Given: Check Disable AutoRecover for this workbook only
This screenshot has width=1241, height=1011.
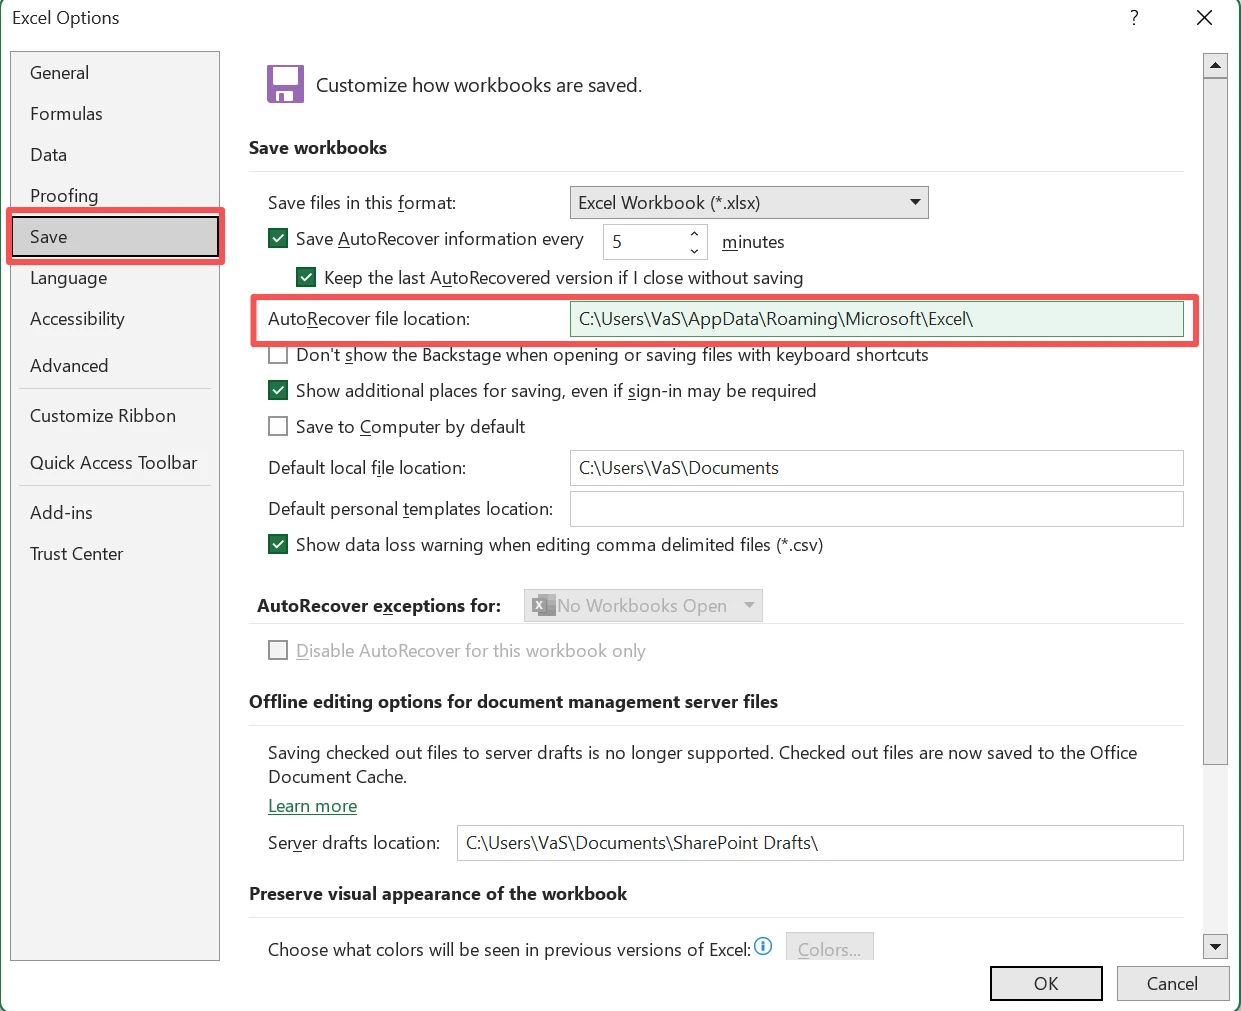Looking at the screenshot, I should click(x=278, y=651).
